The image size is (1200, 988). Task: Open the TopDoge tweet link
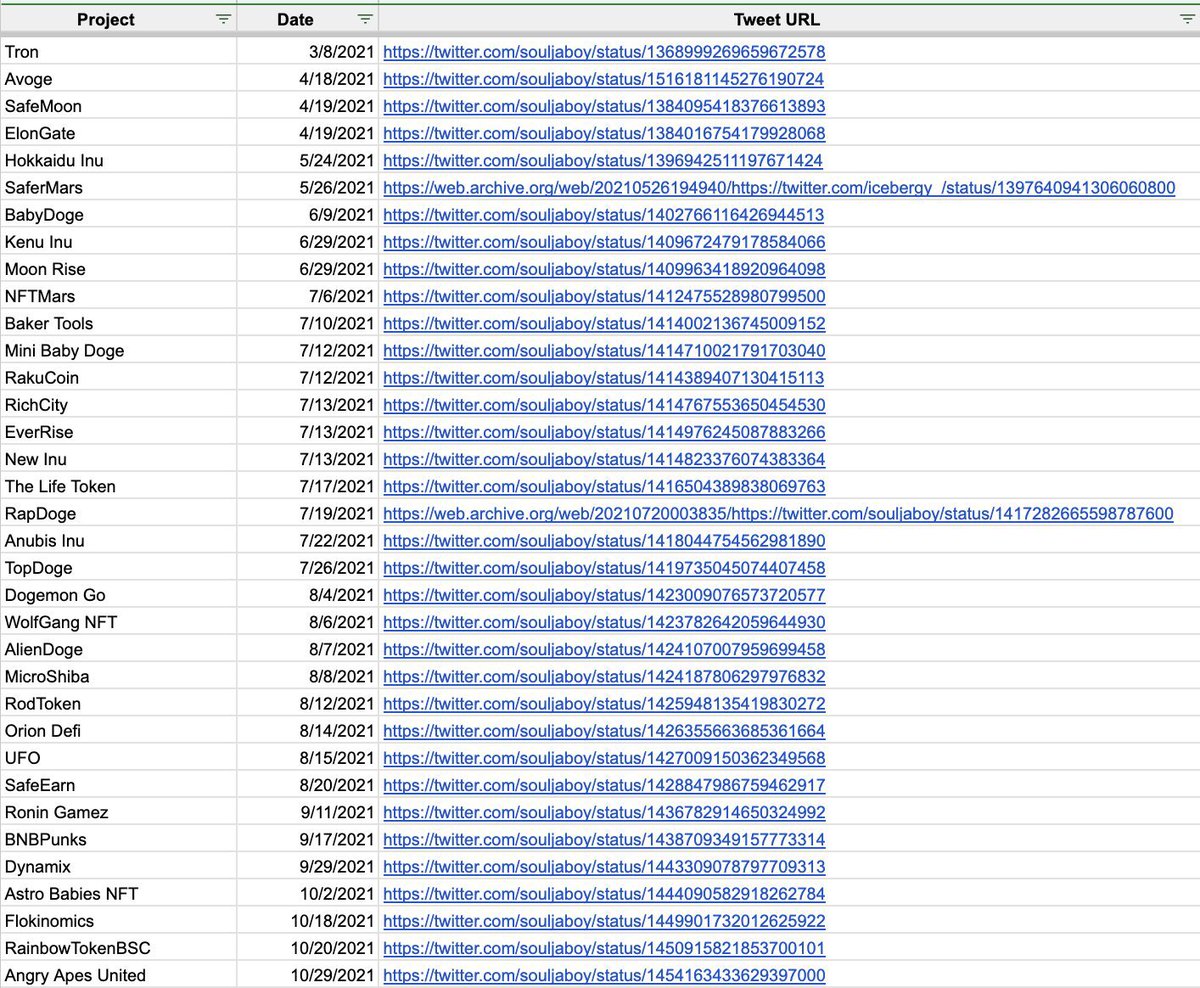pos(604,568)
